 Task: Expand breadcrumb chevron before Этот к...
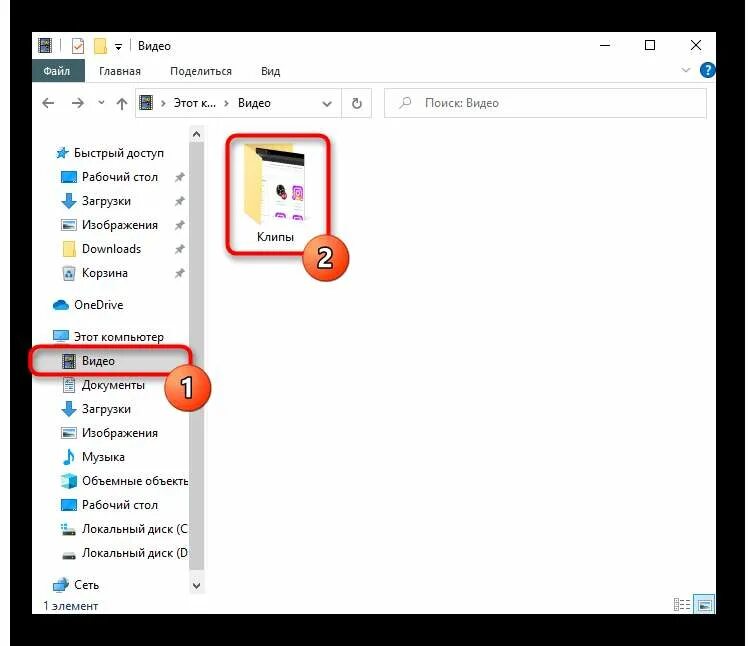point(163,103)
